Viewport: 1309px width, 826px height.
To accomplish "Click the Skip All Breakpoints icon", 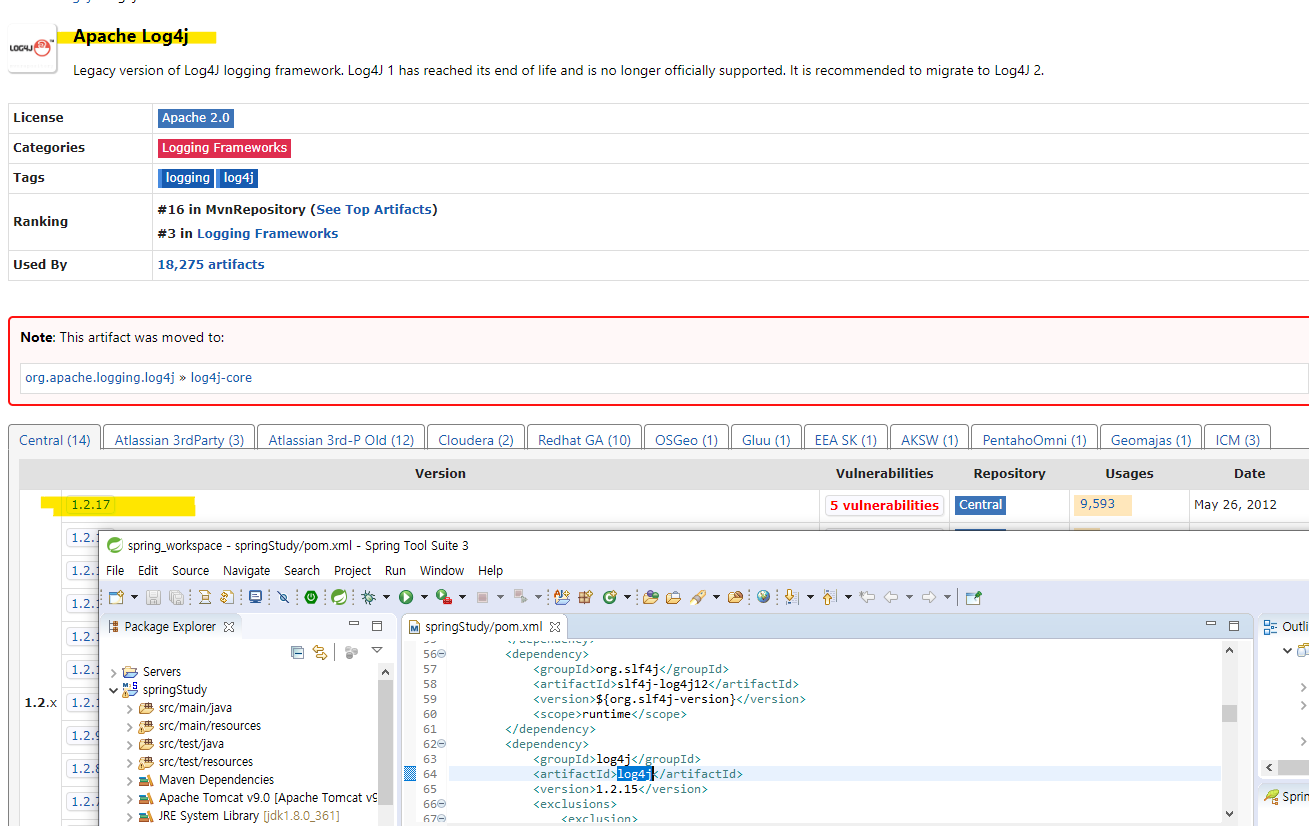I will pyautogui.click(x=283, y=597).
